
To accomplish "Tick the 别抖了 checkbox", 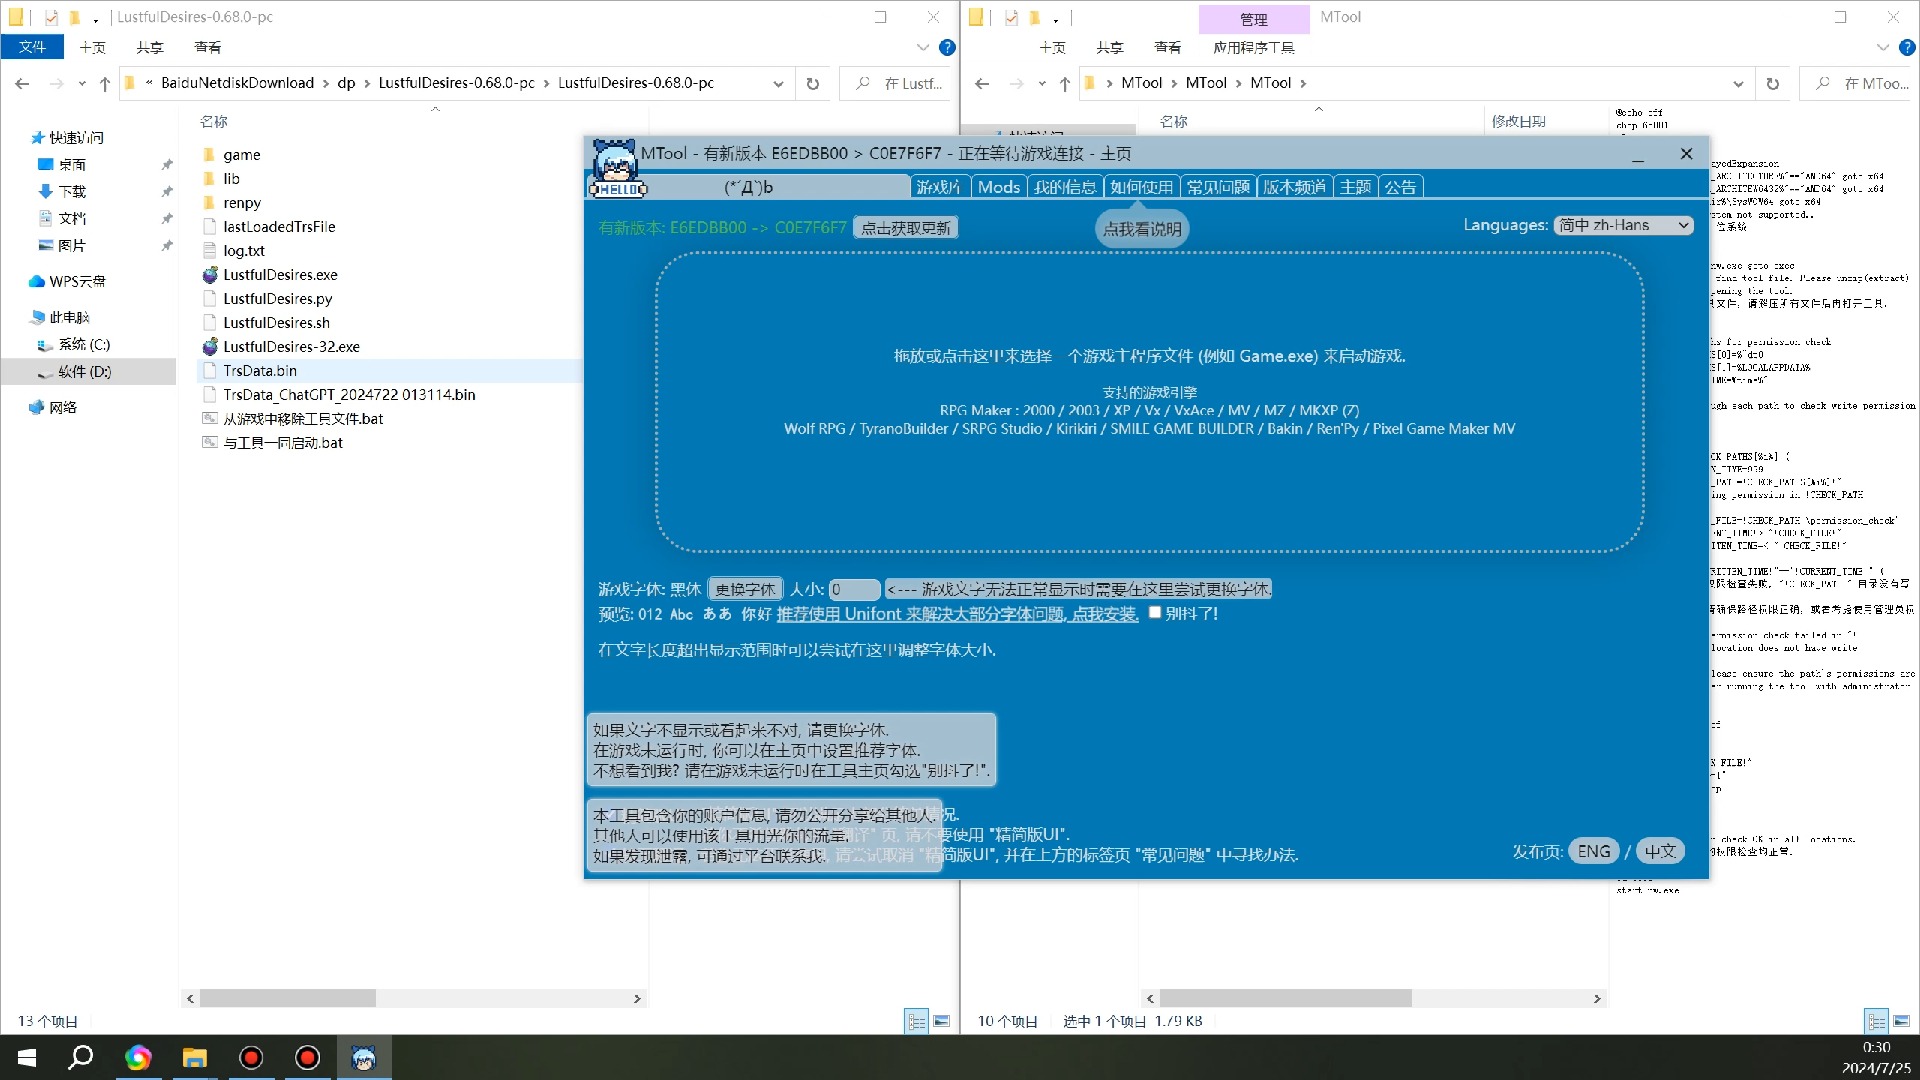I will point(1155,613).
